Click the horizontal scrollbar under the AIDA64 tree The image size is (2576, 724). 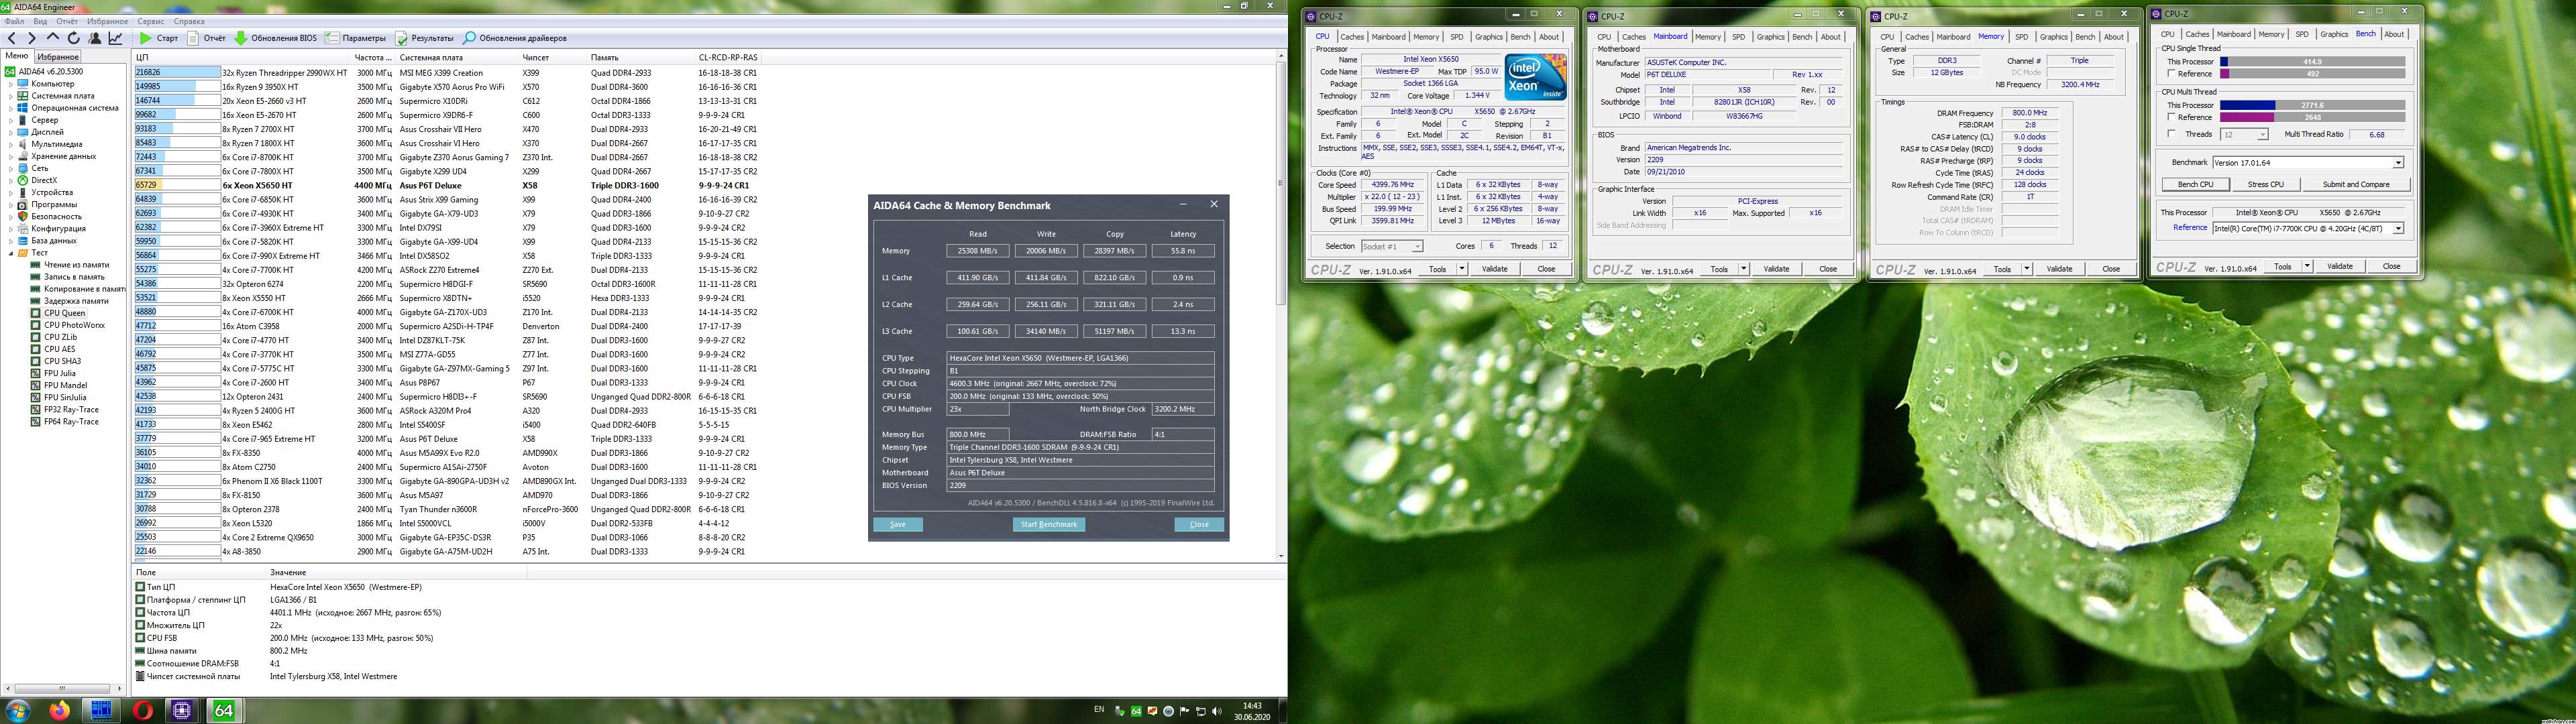tap(63, 688)
